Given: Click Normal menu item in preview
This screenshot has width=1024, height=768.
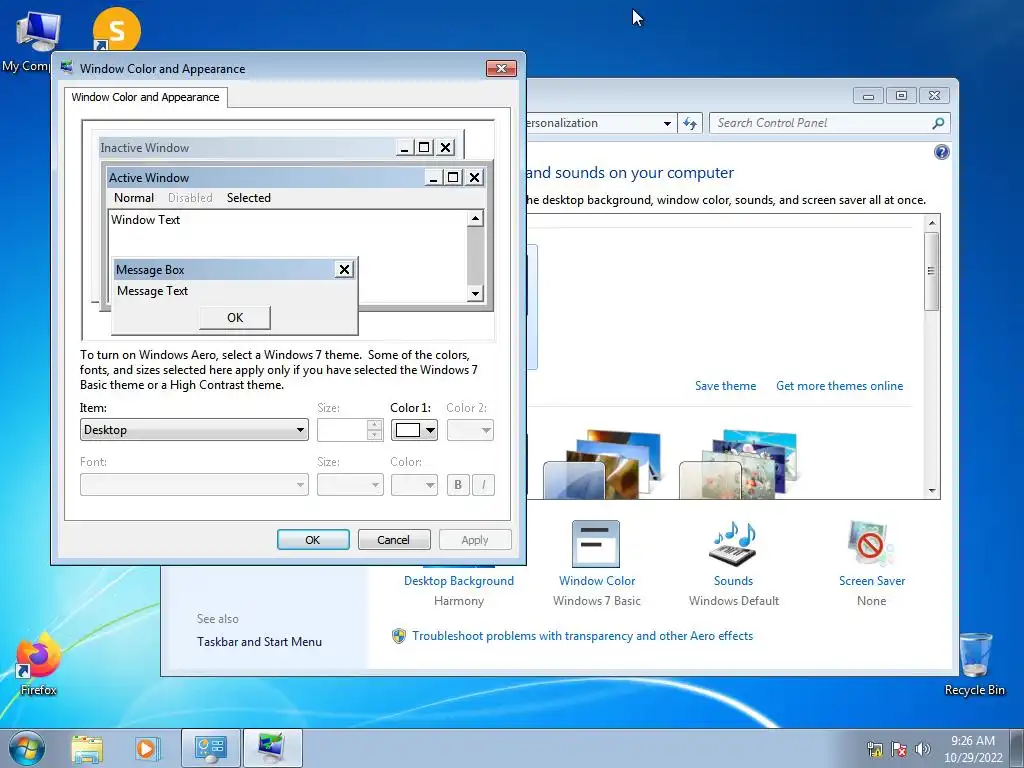Looking at the screenshot, I should click(134, 198).
